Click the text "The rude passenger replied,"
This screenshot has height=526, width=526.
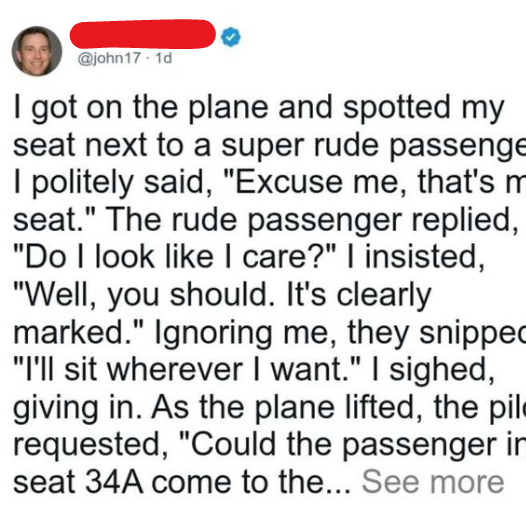[312, 221]
